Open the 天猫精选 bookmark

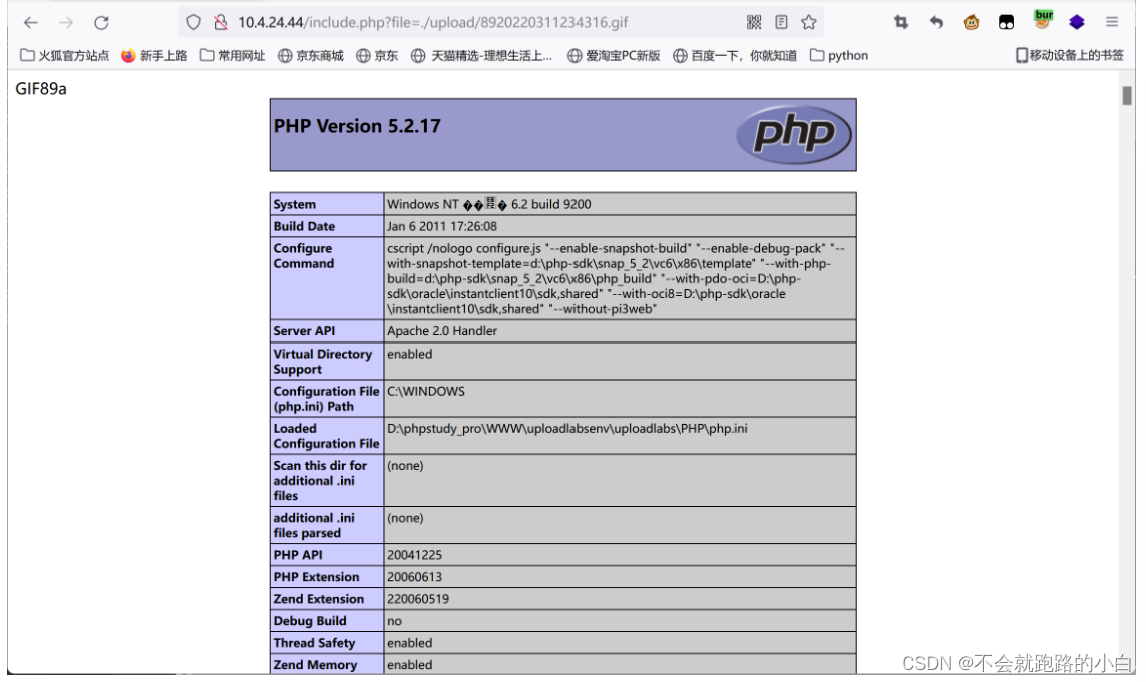482,56
